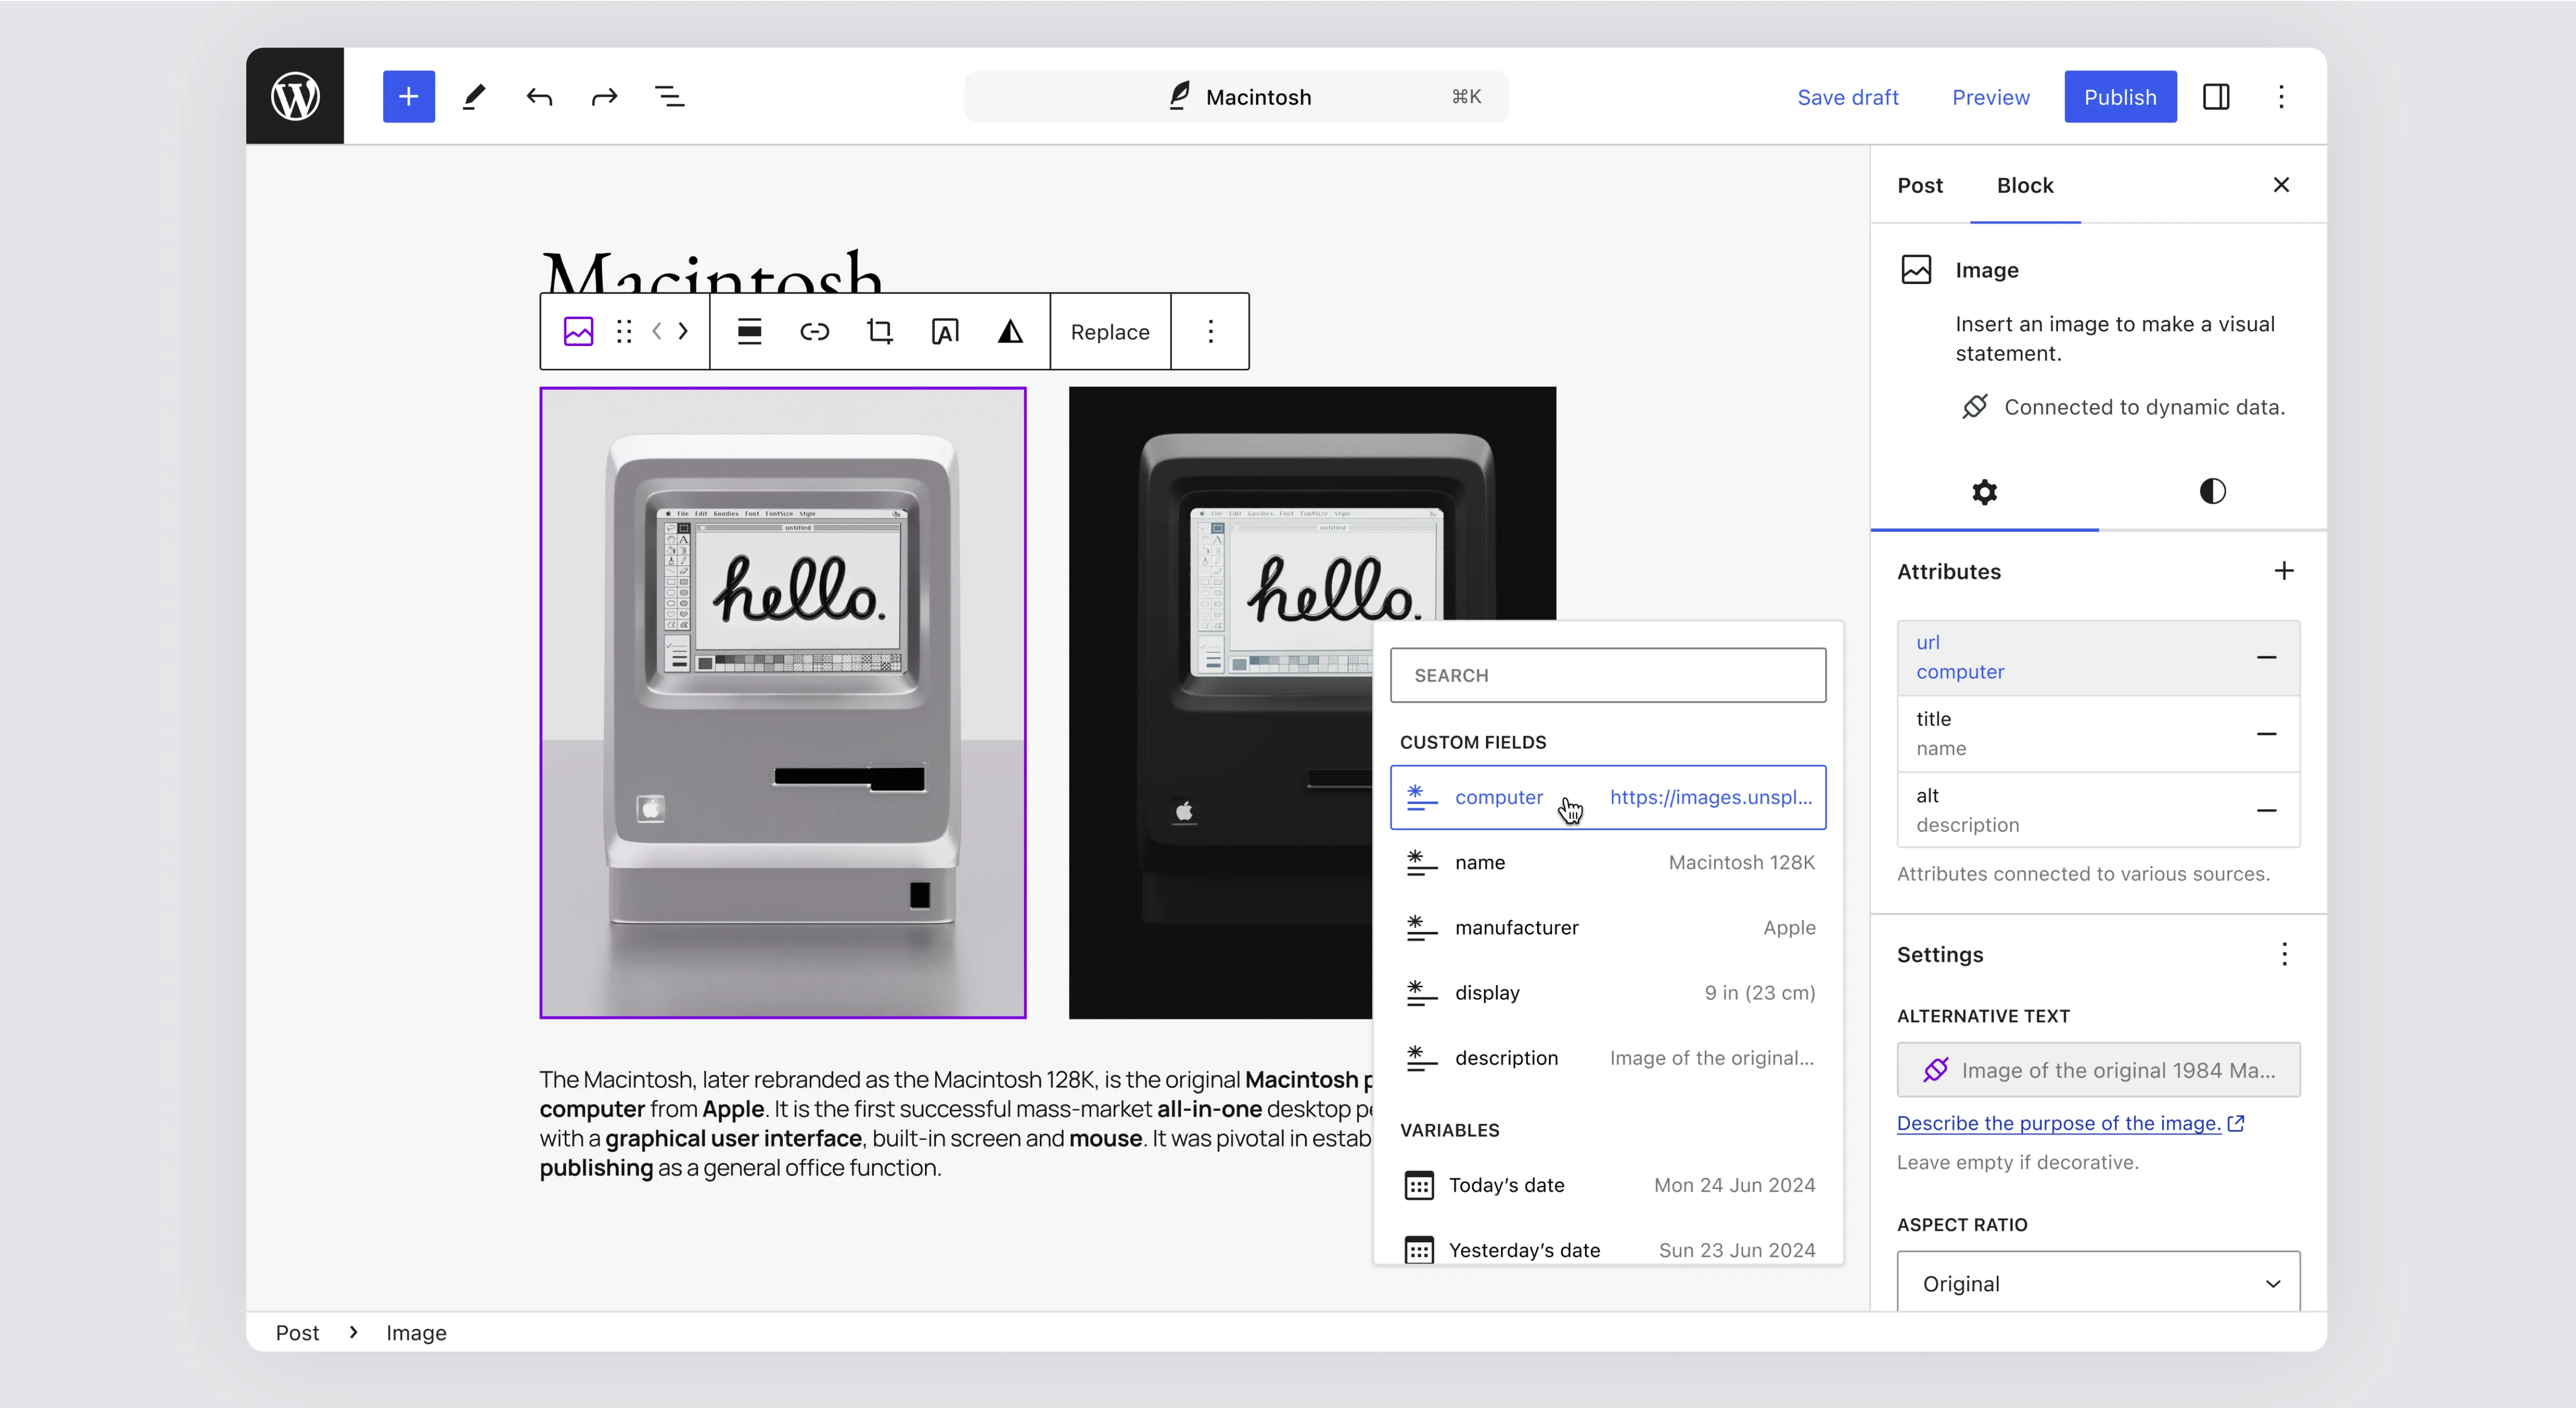Screen dimensions: 2576x1408
Task: Add text over image tool
Action: [944, 331]
